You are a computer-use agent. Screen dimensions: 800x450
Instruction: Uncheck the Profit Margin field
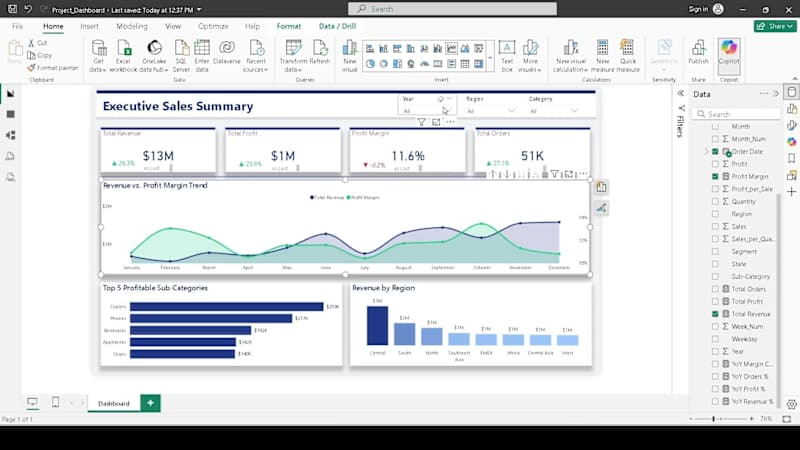click(715, 177)
